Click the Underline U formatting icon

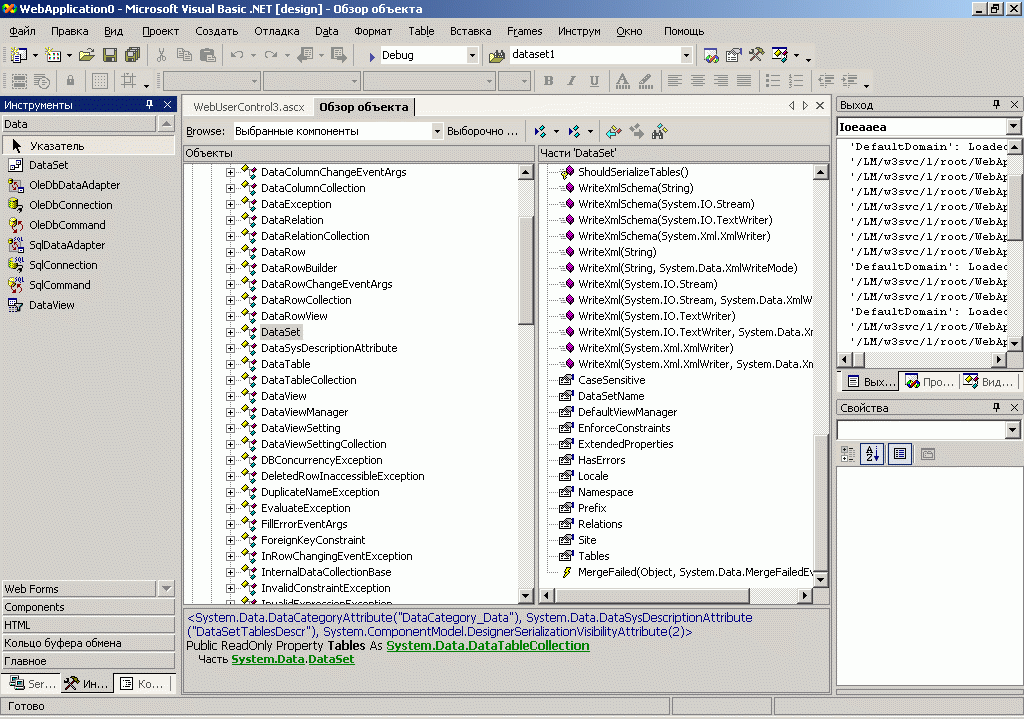click(x=594, y=81)
